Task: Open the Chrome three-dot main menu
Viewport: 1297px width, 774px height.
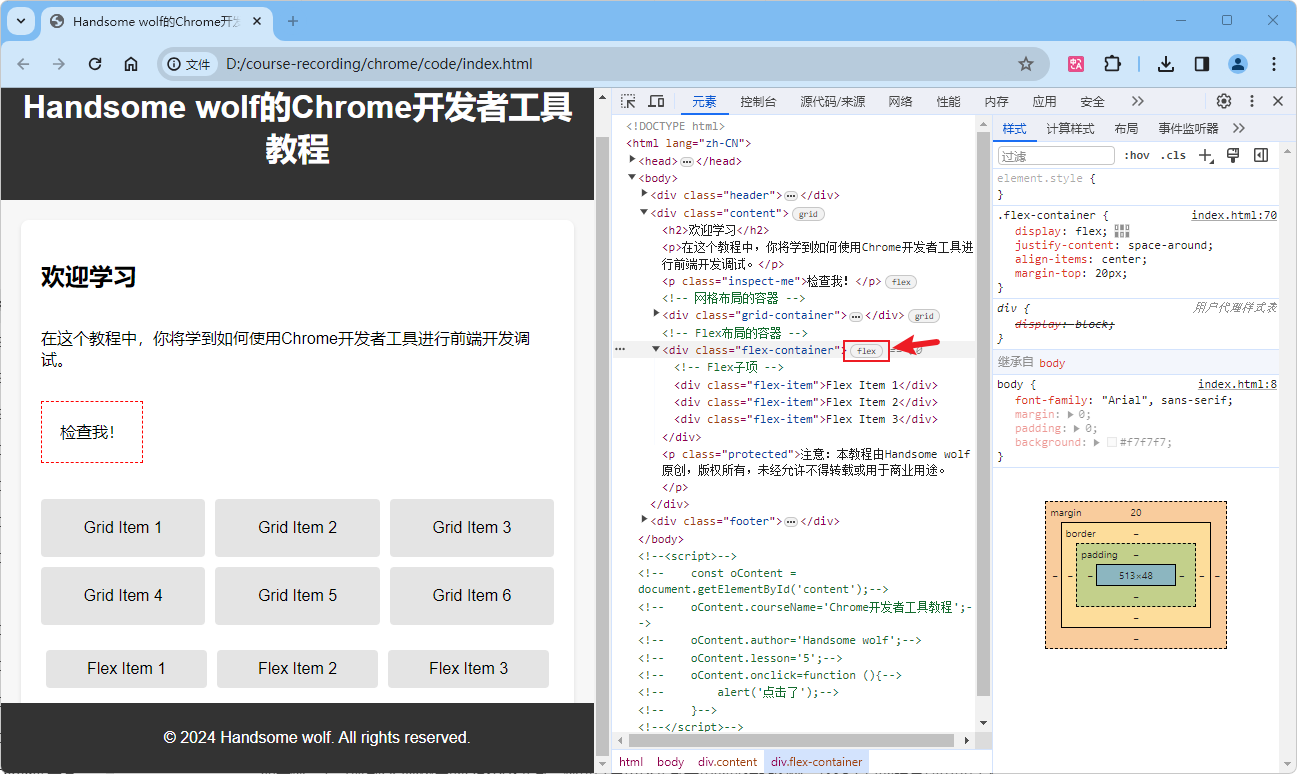Action: click(1274, 64)
